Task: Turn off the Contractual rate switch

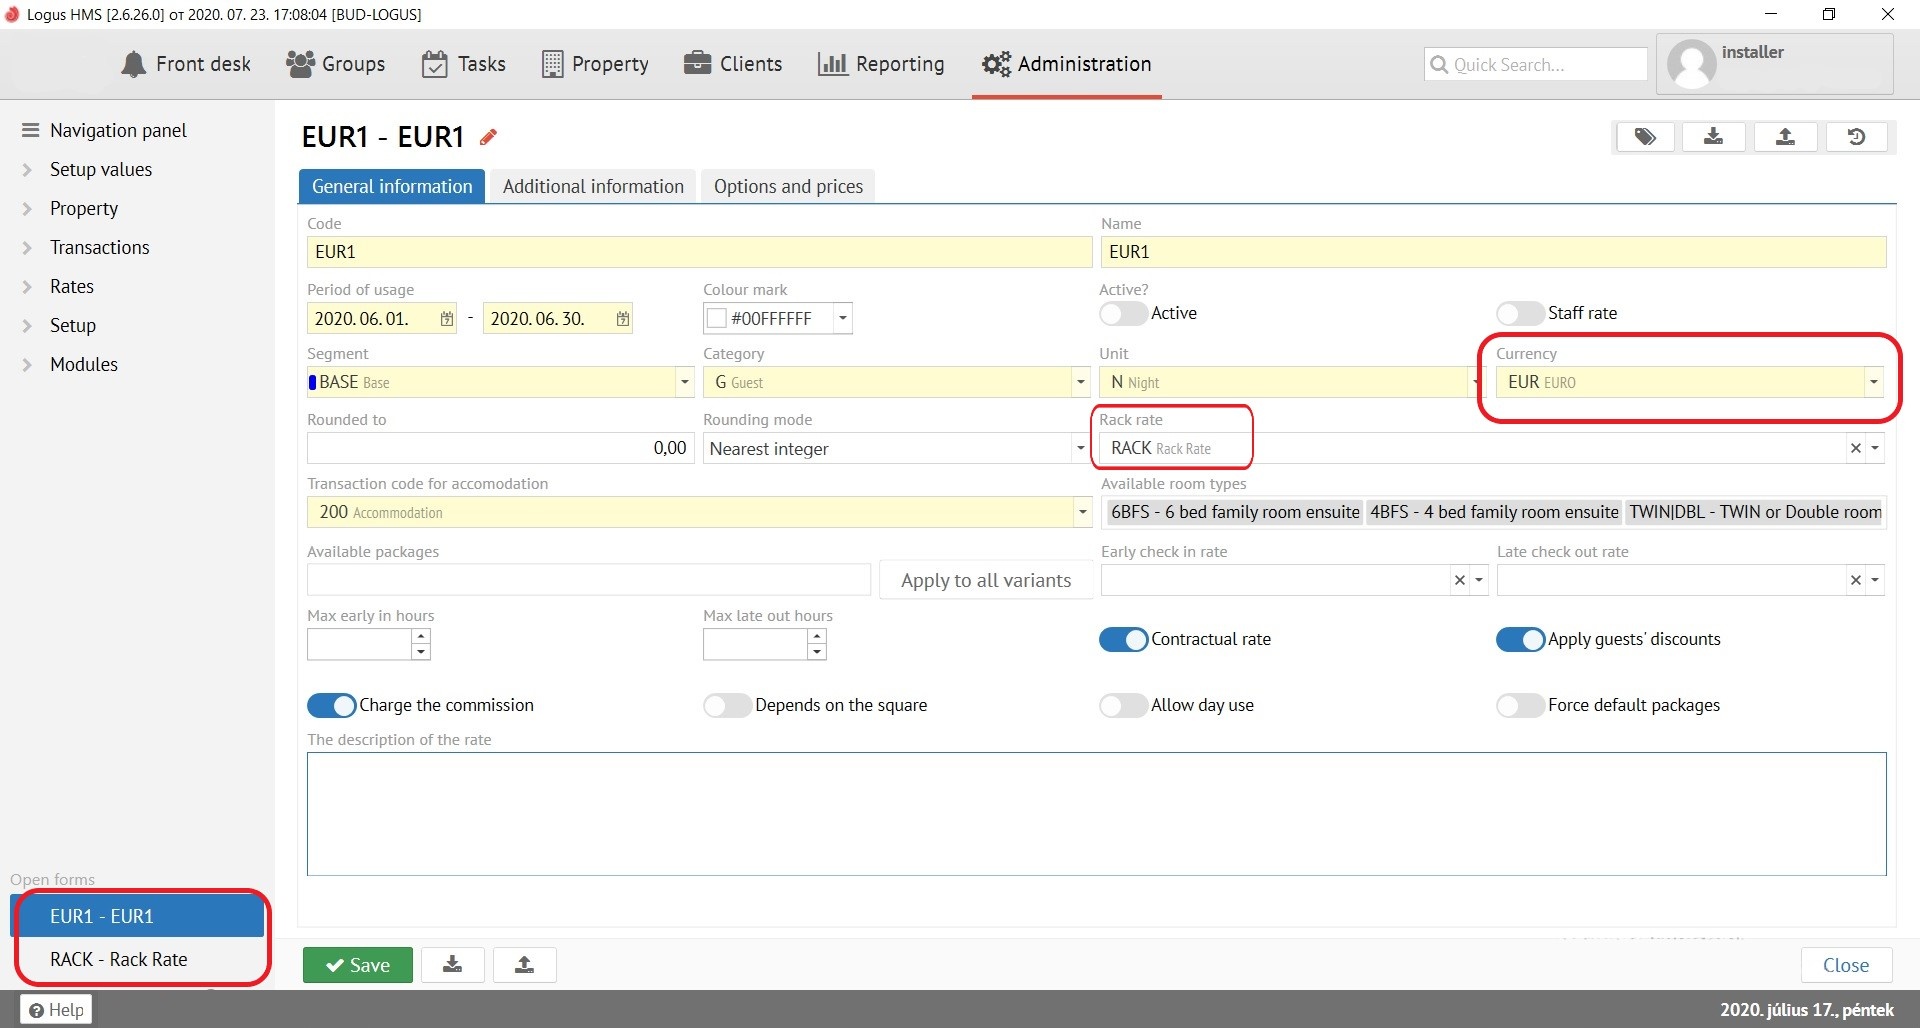Action: 1123,639
